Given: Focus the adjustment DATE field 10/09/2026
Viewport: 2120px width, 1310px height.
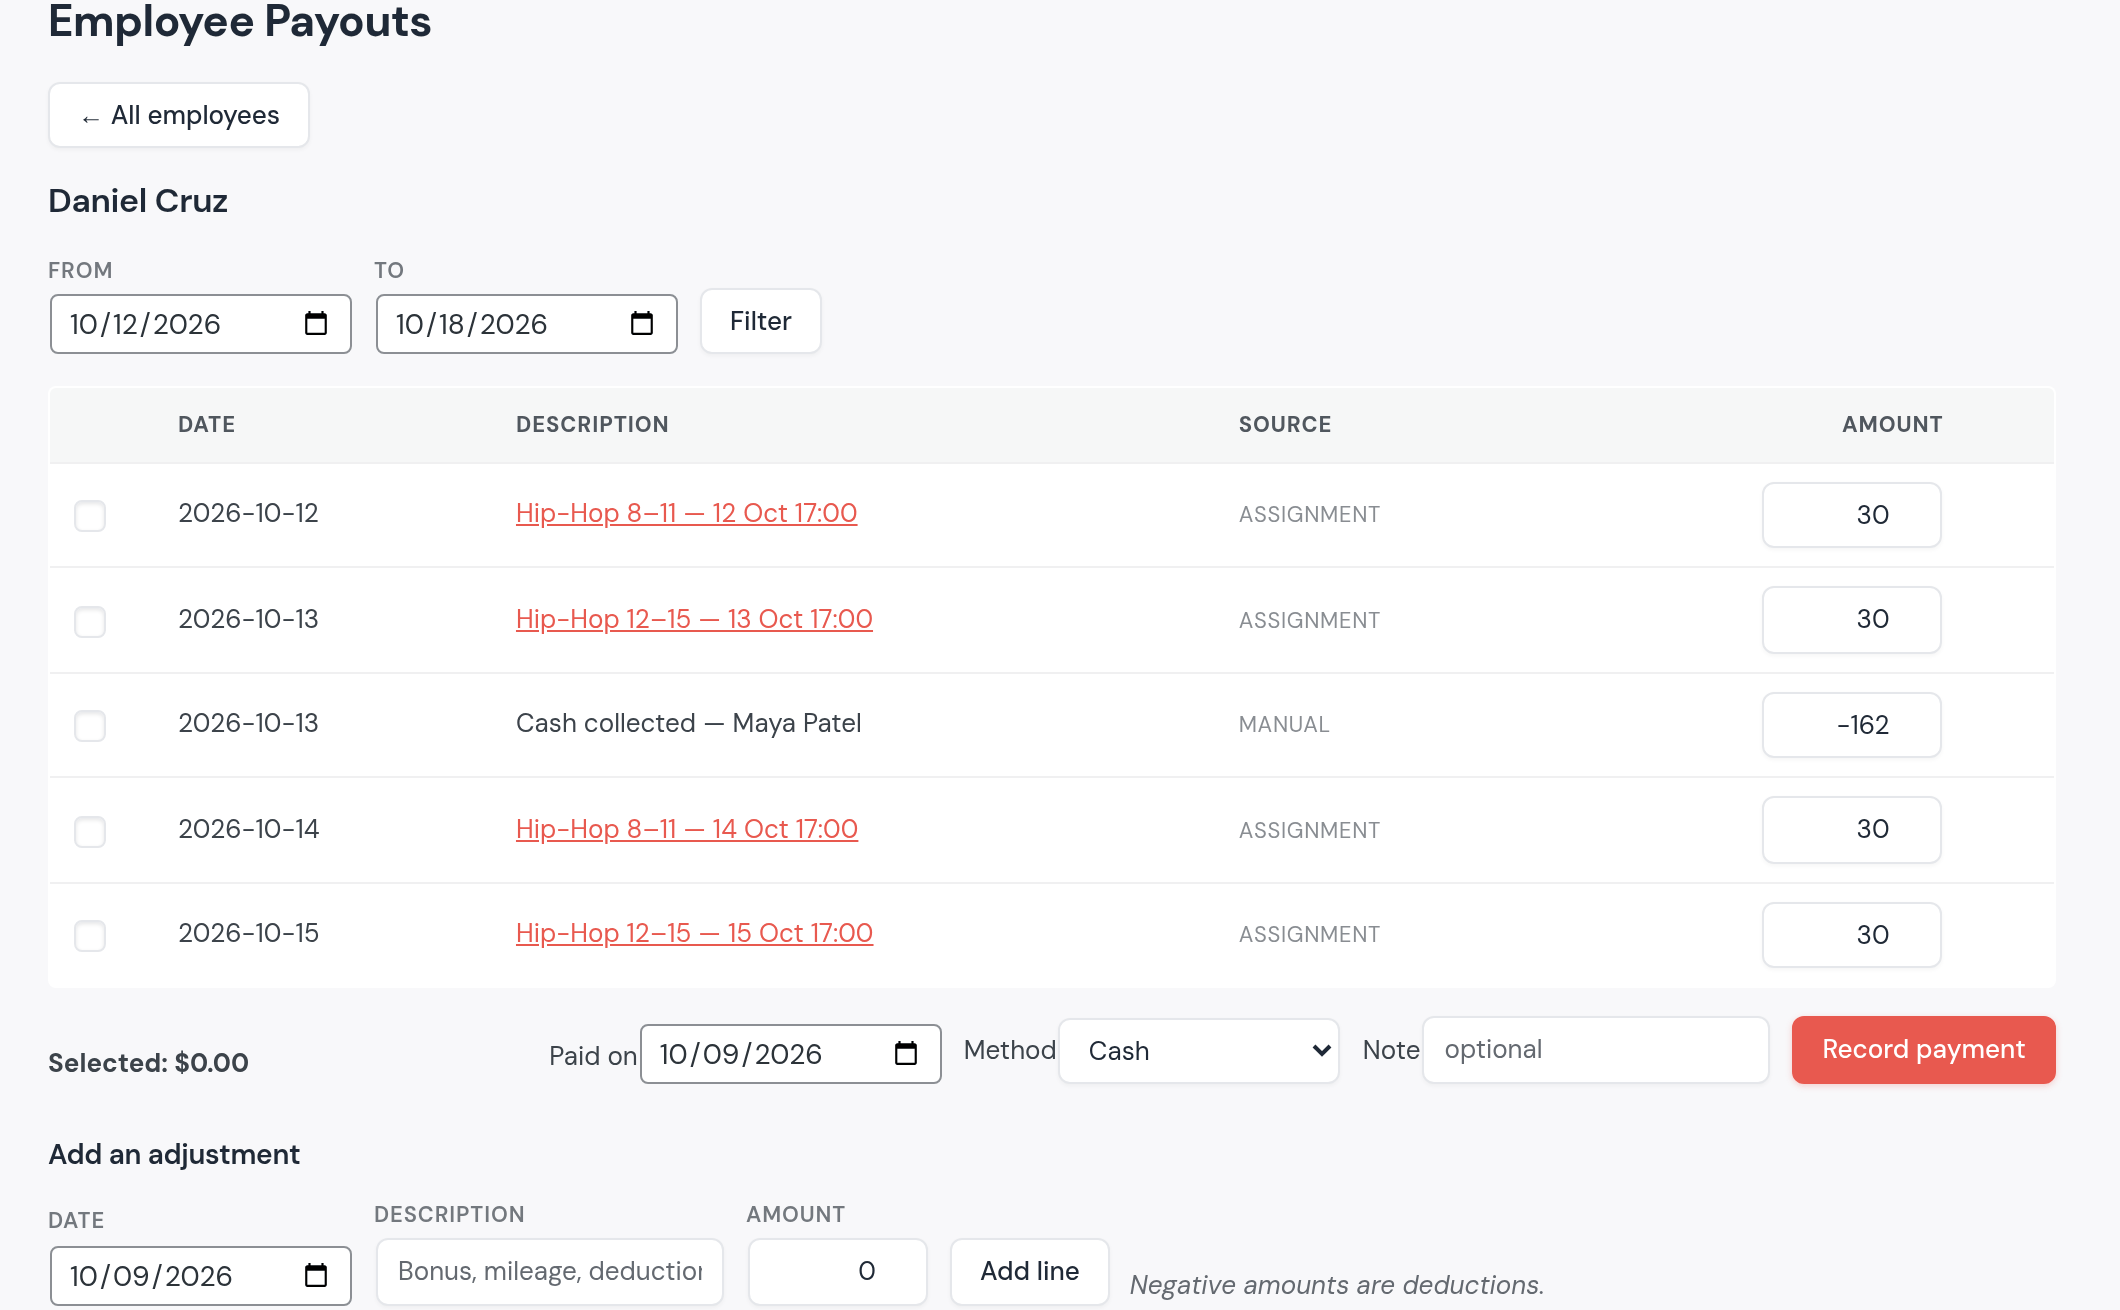Looking at the screenshot, I should 201,1276.
